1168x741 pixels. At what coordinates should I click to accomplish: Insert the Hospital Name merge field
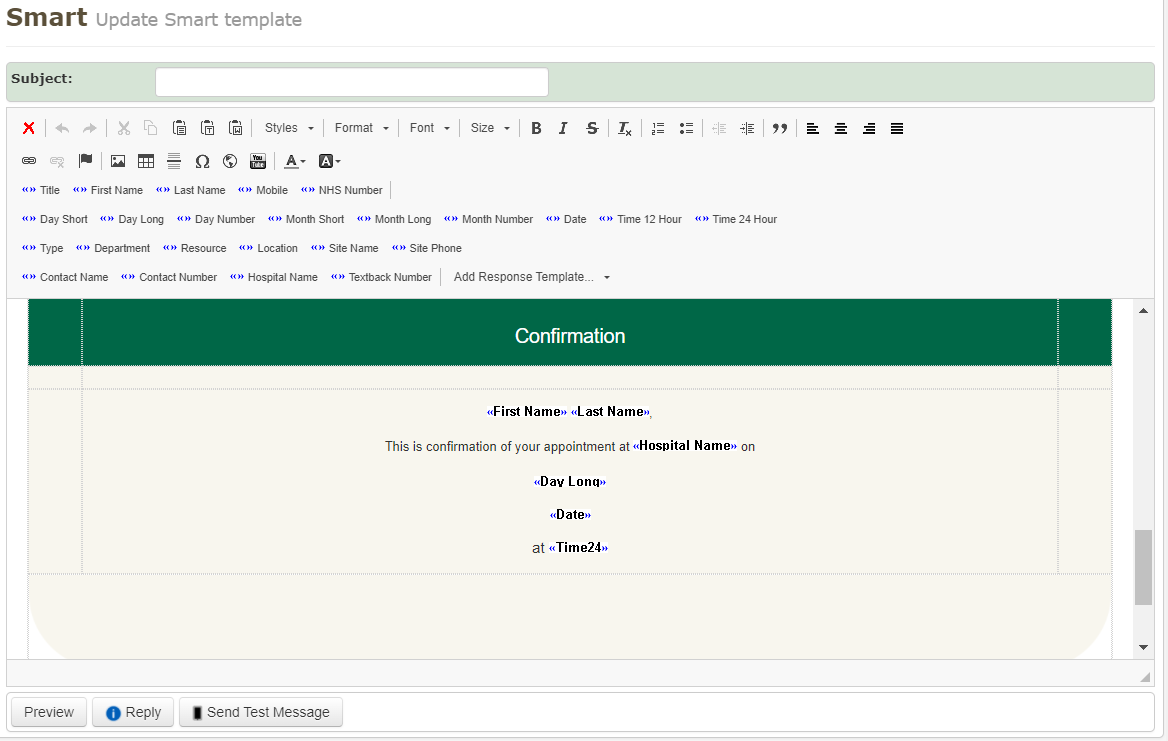click(x=274, y=277)
